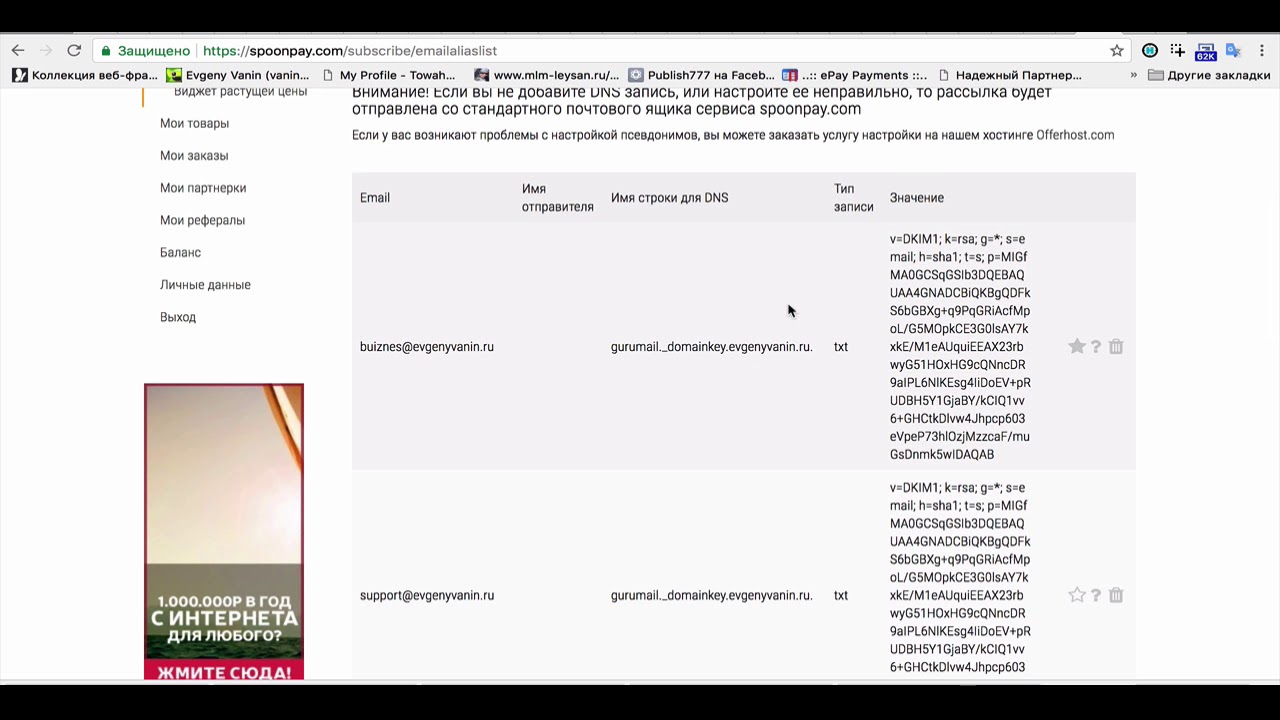
Task: Show help for the support@evgenyvanin.ru alias
Action: tap(1096, 595)
